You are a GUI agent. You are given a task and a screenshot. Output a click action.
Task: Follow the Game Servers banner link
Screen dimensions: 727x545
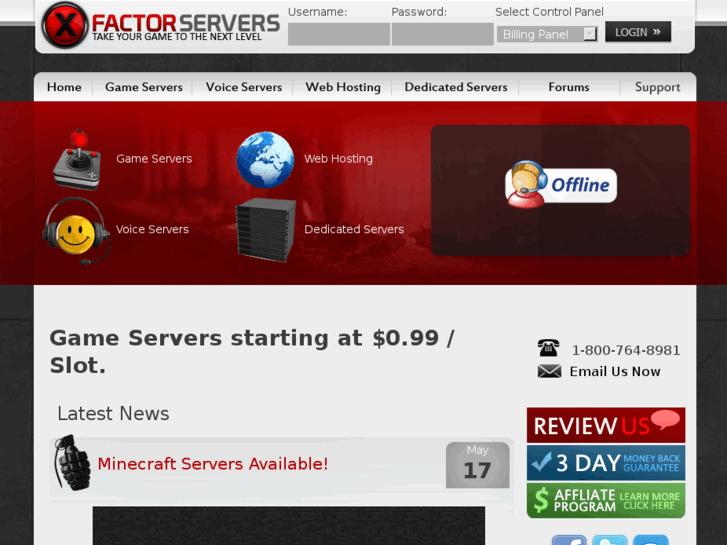pos(154,159)
